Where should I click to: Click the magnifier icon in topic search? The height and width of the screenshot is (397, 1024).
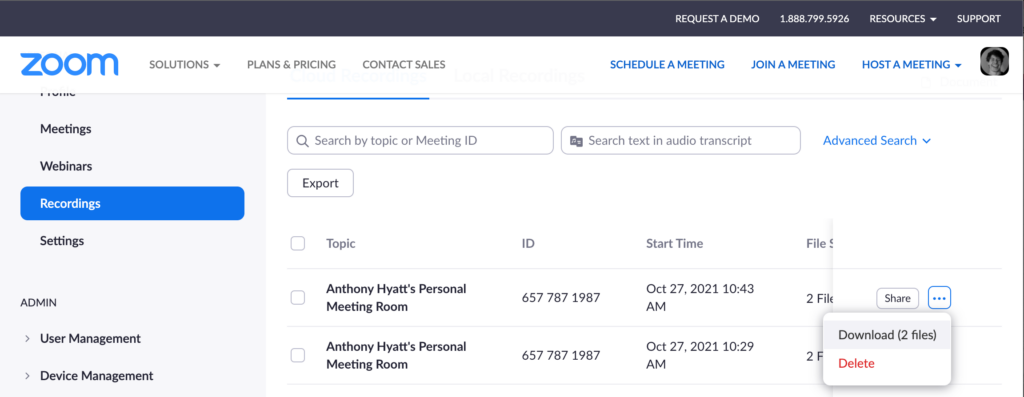tap(302, 140)
